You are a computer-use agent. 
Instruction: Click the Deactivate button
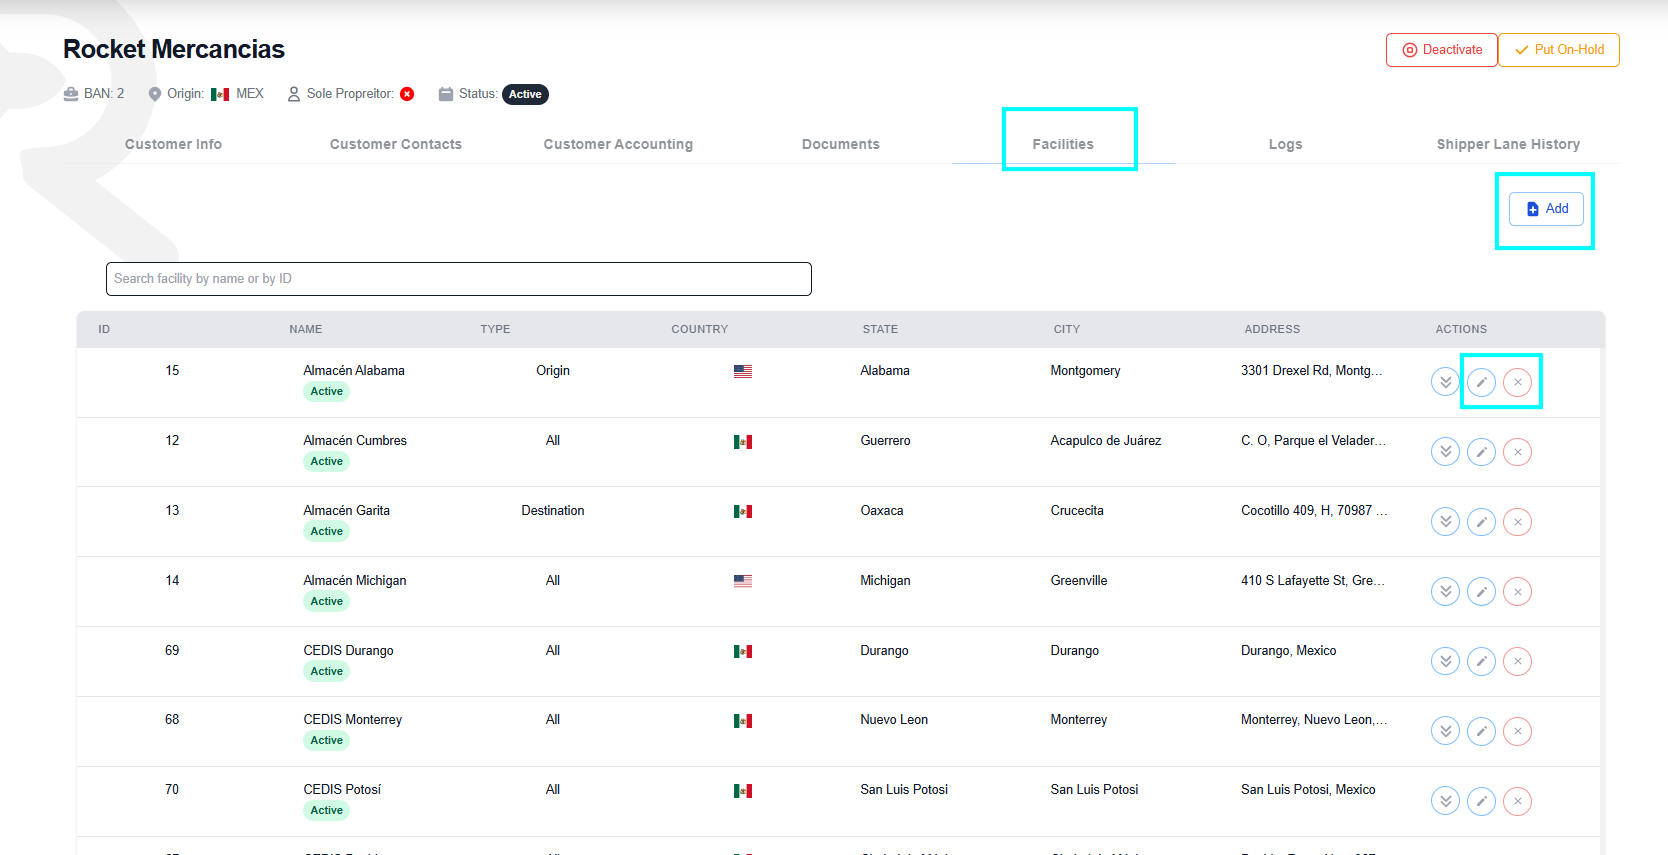pyautogui.click(x=1441, y=50)
